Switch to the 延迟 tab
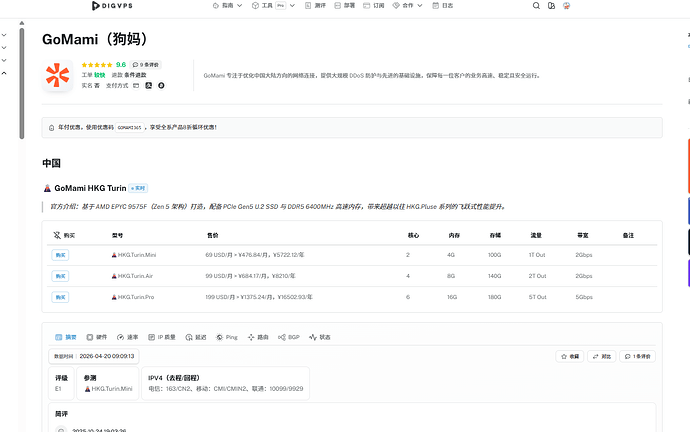The width and height of the screenshot is (690, 432). click(x=196, y=337)
